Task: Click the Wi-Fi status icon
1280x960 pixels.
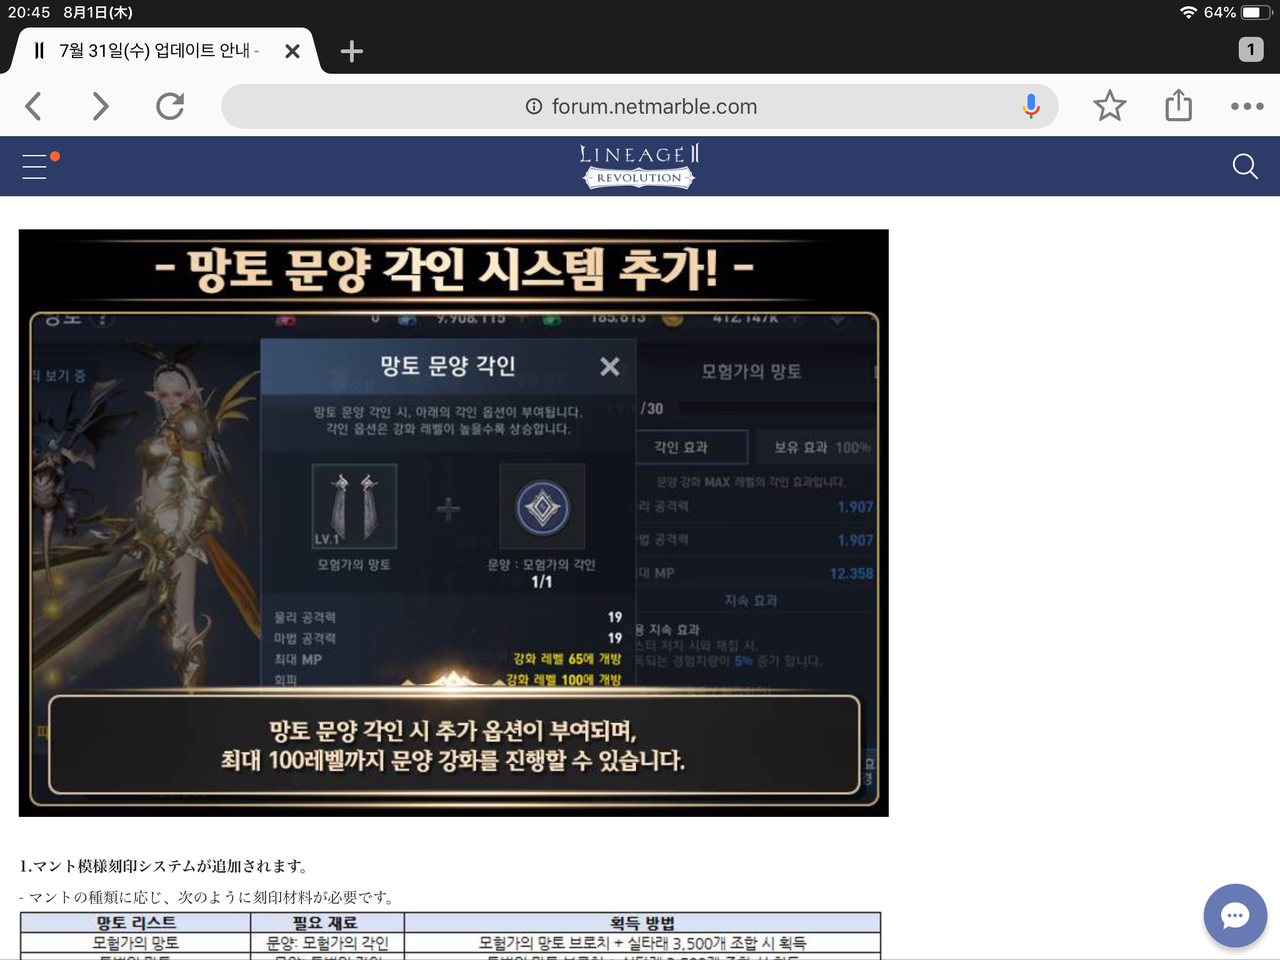Action: click(x=1188, y=12)
